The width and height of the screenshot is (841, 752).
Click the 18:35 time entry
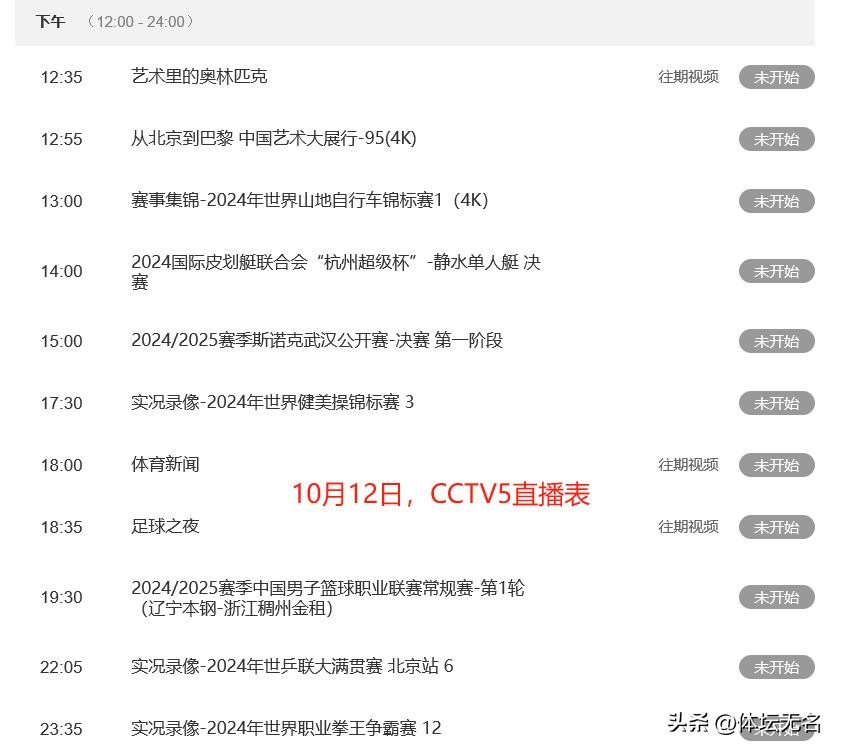[x=62, y=527]
